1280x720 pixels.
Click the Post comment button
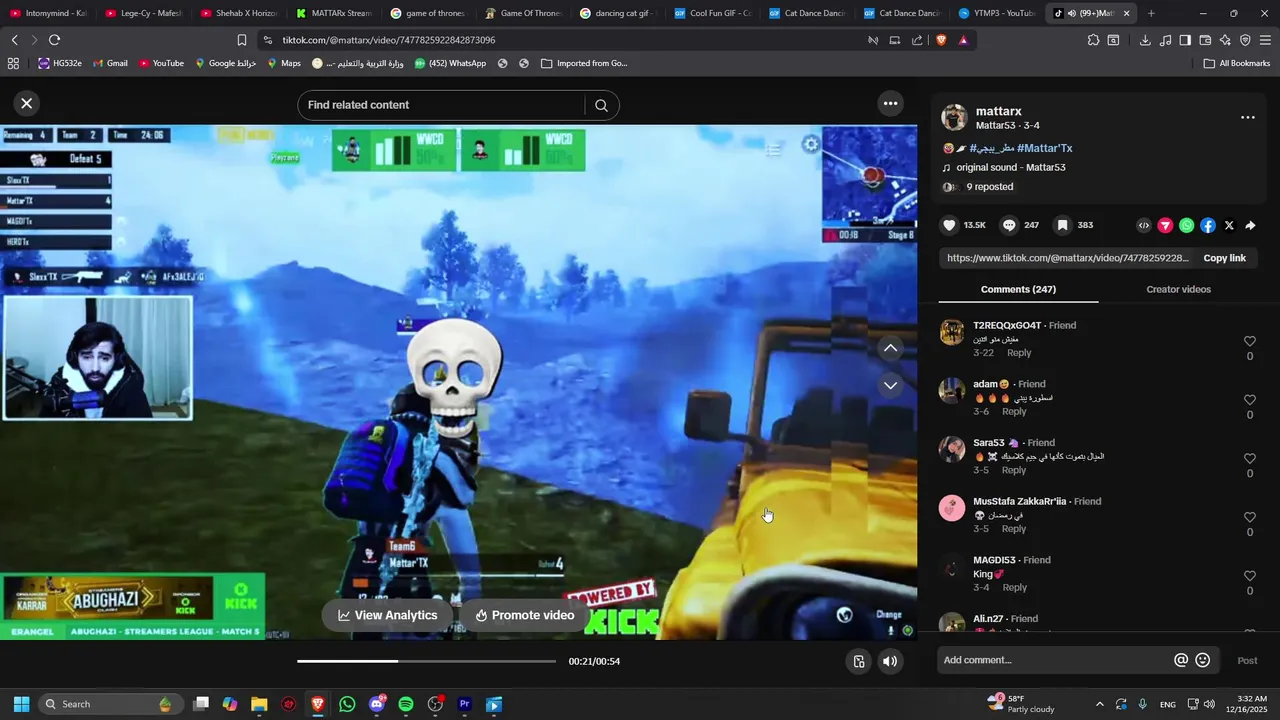point(1247,660)
